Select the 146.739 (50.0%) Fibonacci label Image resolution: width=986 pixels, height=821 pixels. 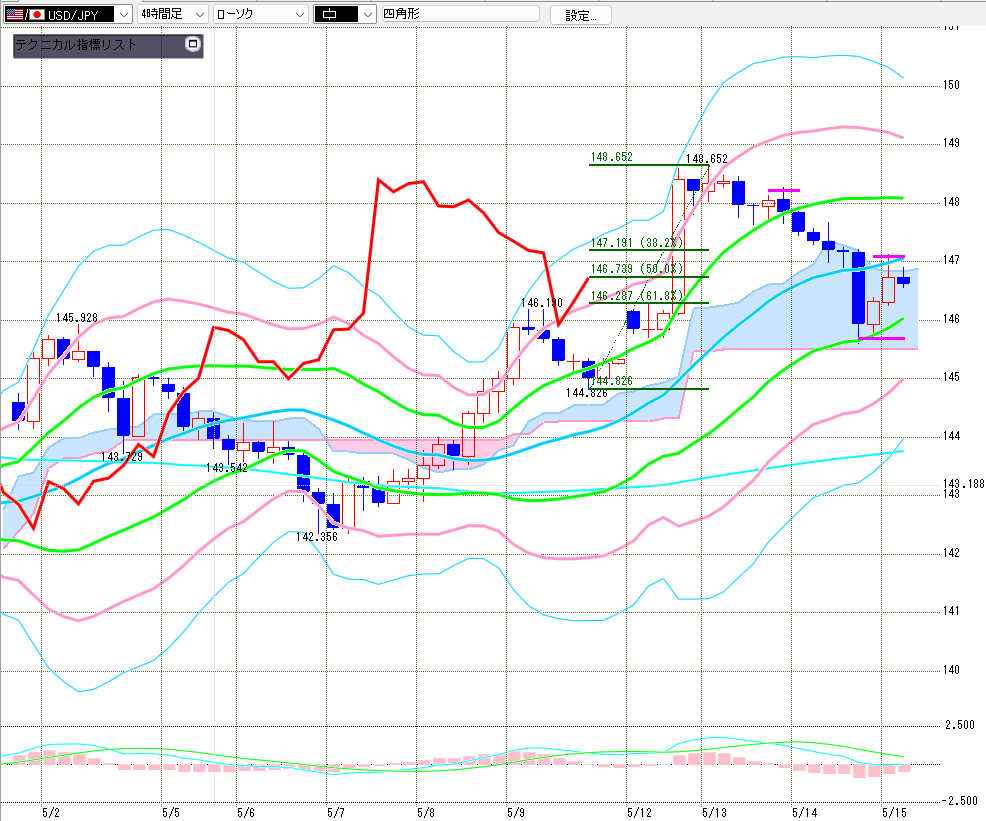pyautogui.click(x=636, y=269)
